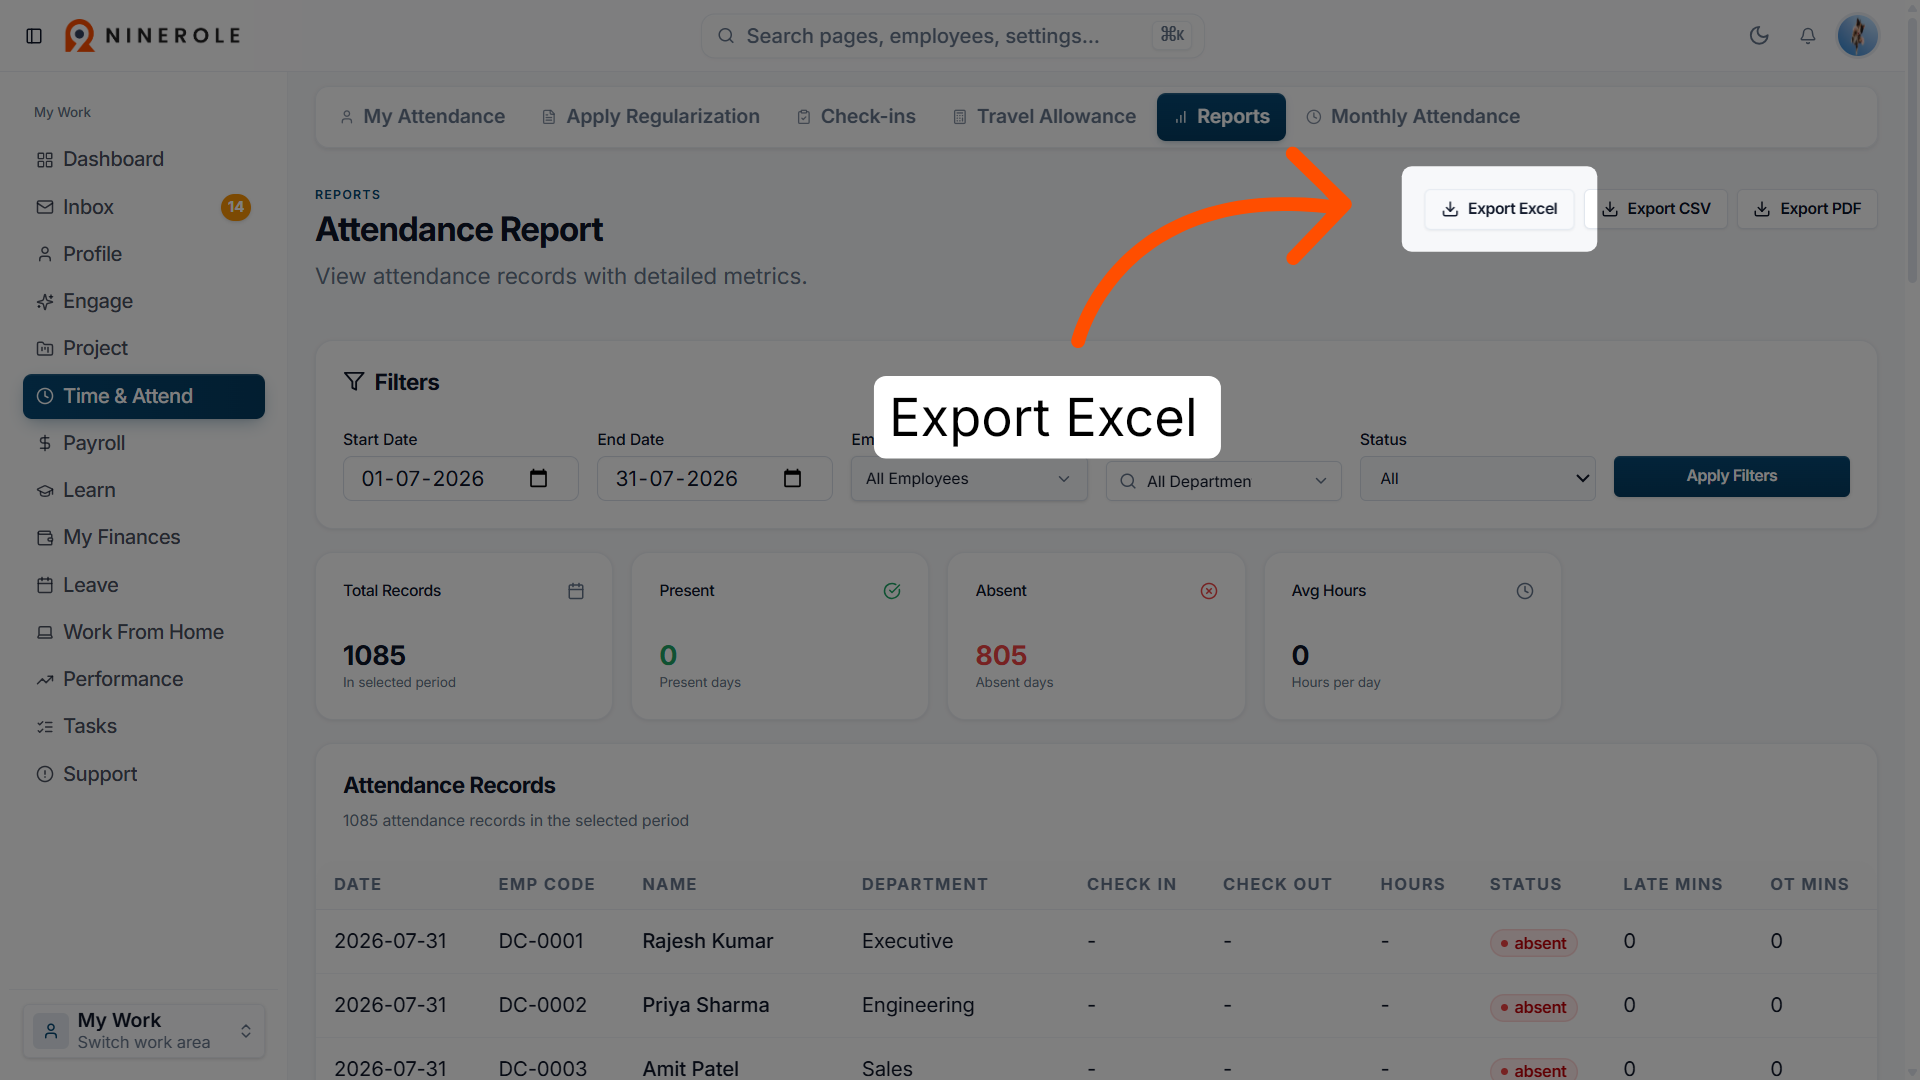
Task: Open Work From Home page
Action: [x=144, y=632]
